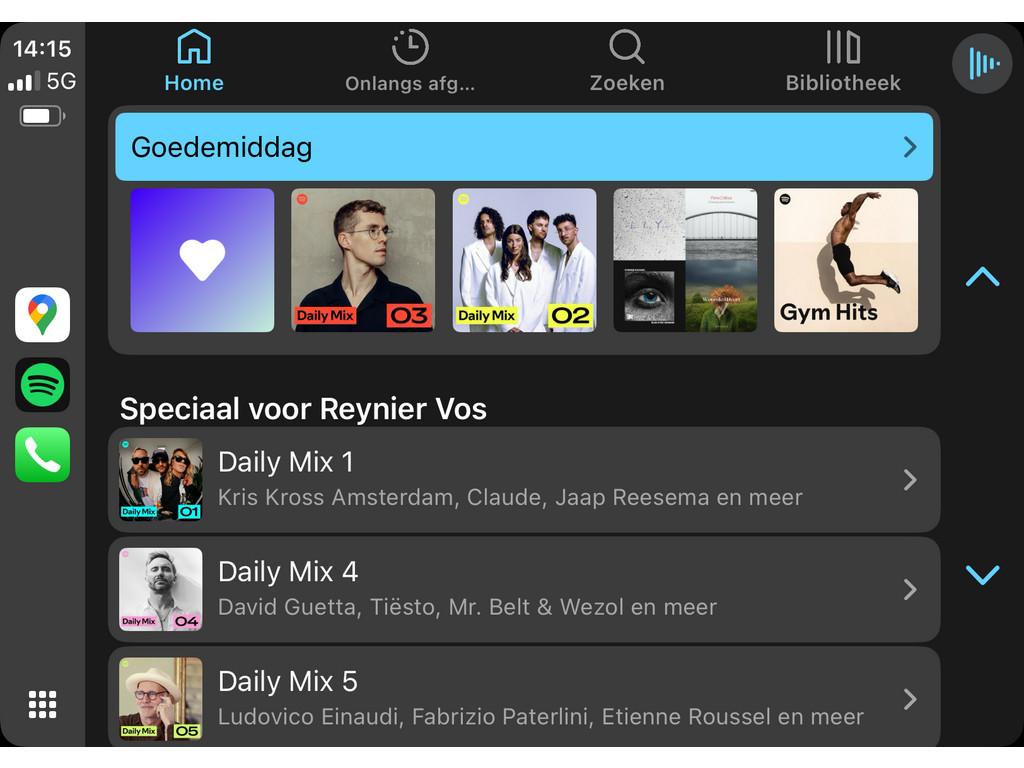Open the Spotify app icon in sidebar

tap(42, 385)
